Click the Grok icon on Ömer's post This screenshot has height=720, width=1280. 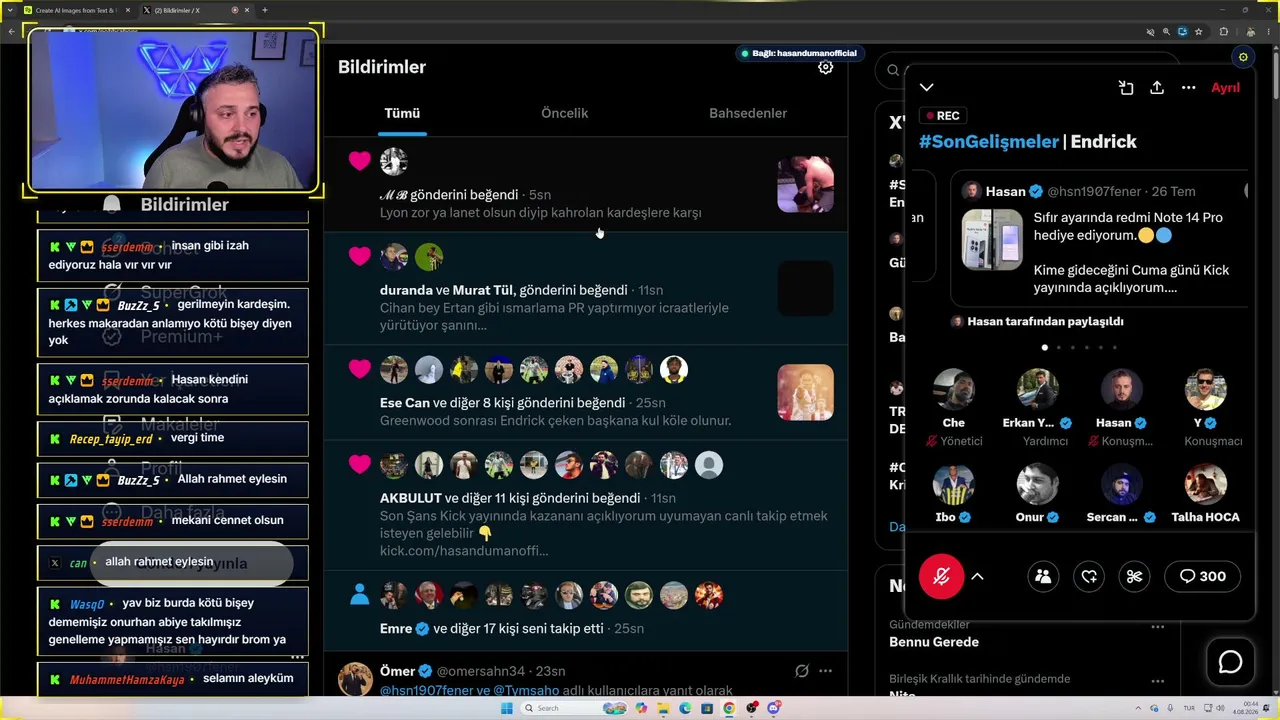(x=801, y=671)
